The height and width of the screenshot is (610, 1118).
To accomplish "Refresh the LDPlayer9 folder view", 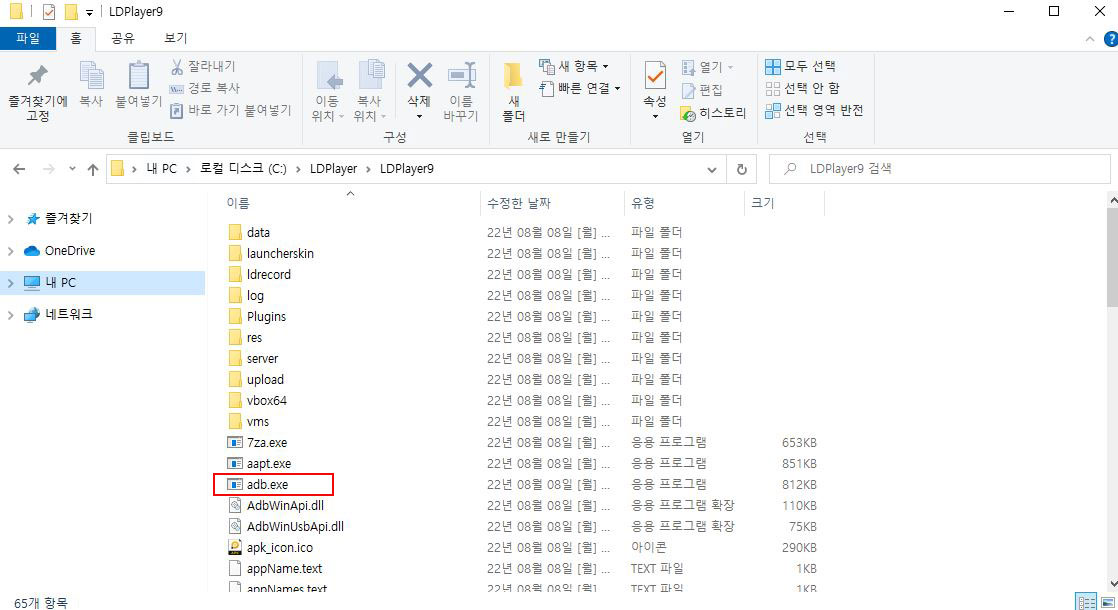I will pos(742,169).
